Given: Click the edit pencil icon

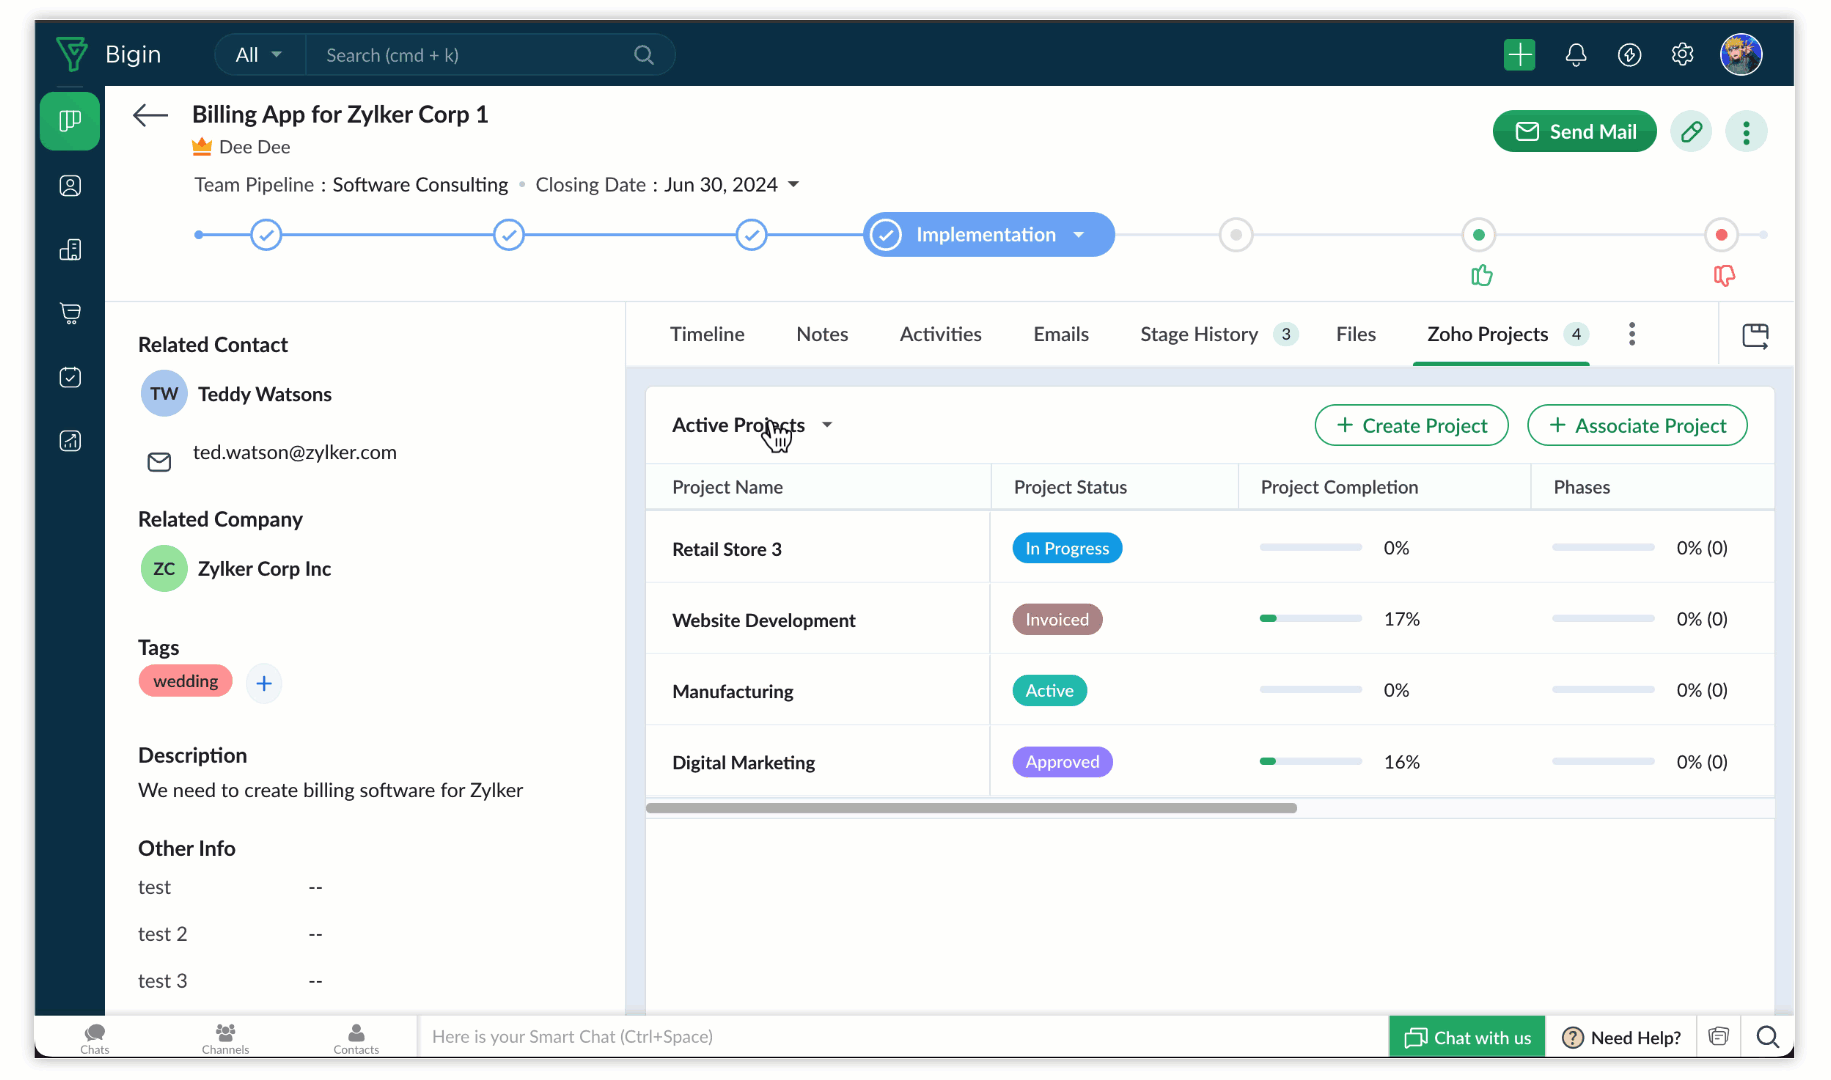Looking at the screenshot, I should tap(1691, 132).
